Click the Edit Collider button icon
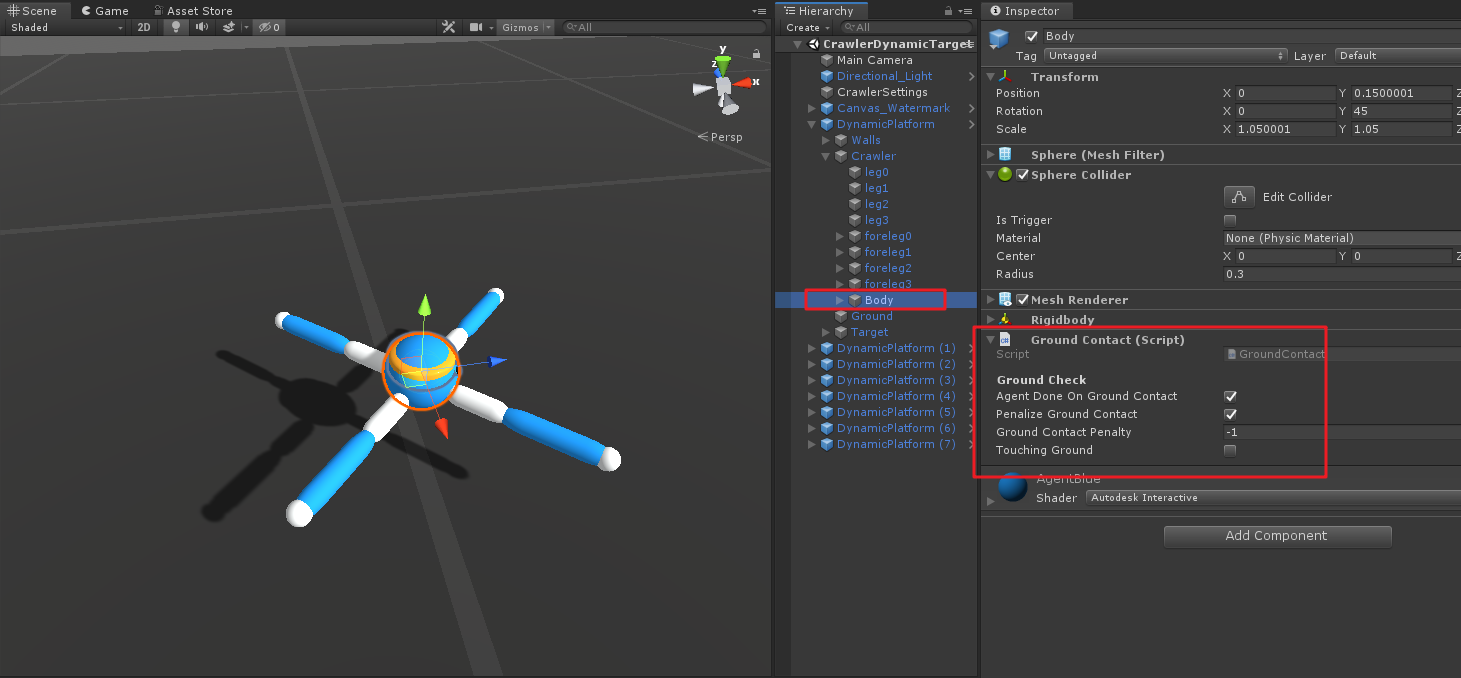The width and height of the screenshot is (1461, 678). click(1239, 196)
